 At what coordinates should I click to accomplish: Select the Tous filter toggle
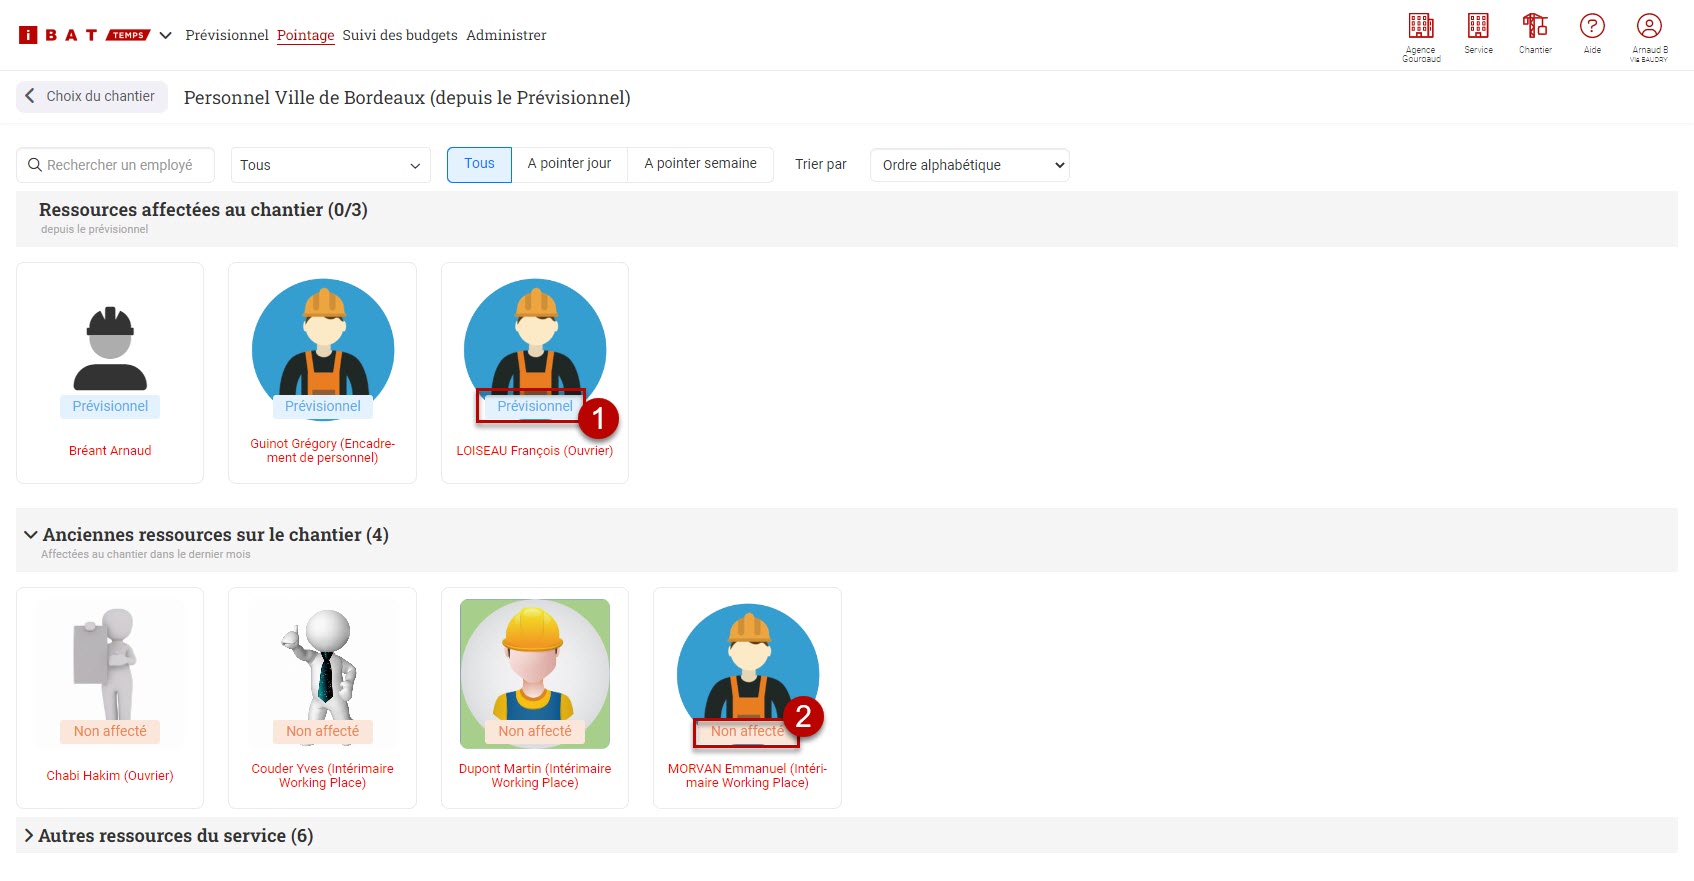[x=479, y=164]
